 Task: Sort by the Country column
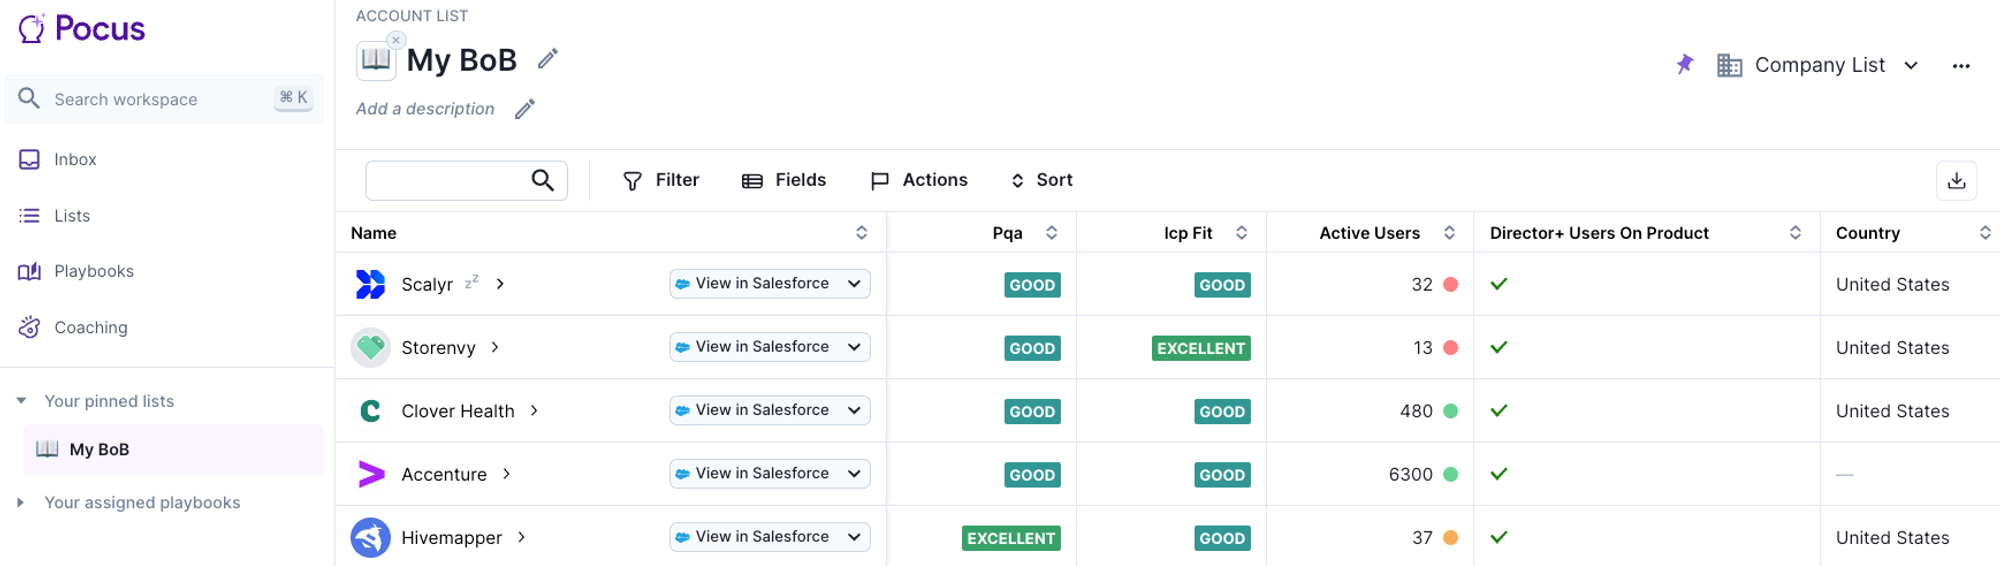[x=1985, y=233]
